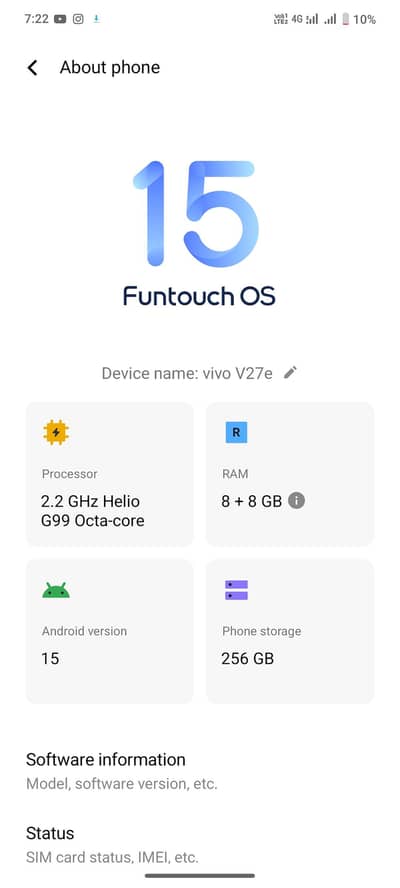Tap the back arrow icon

click(33, 68)
